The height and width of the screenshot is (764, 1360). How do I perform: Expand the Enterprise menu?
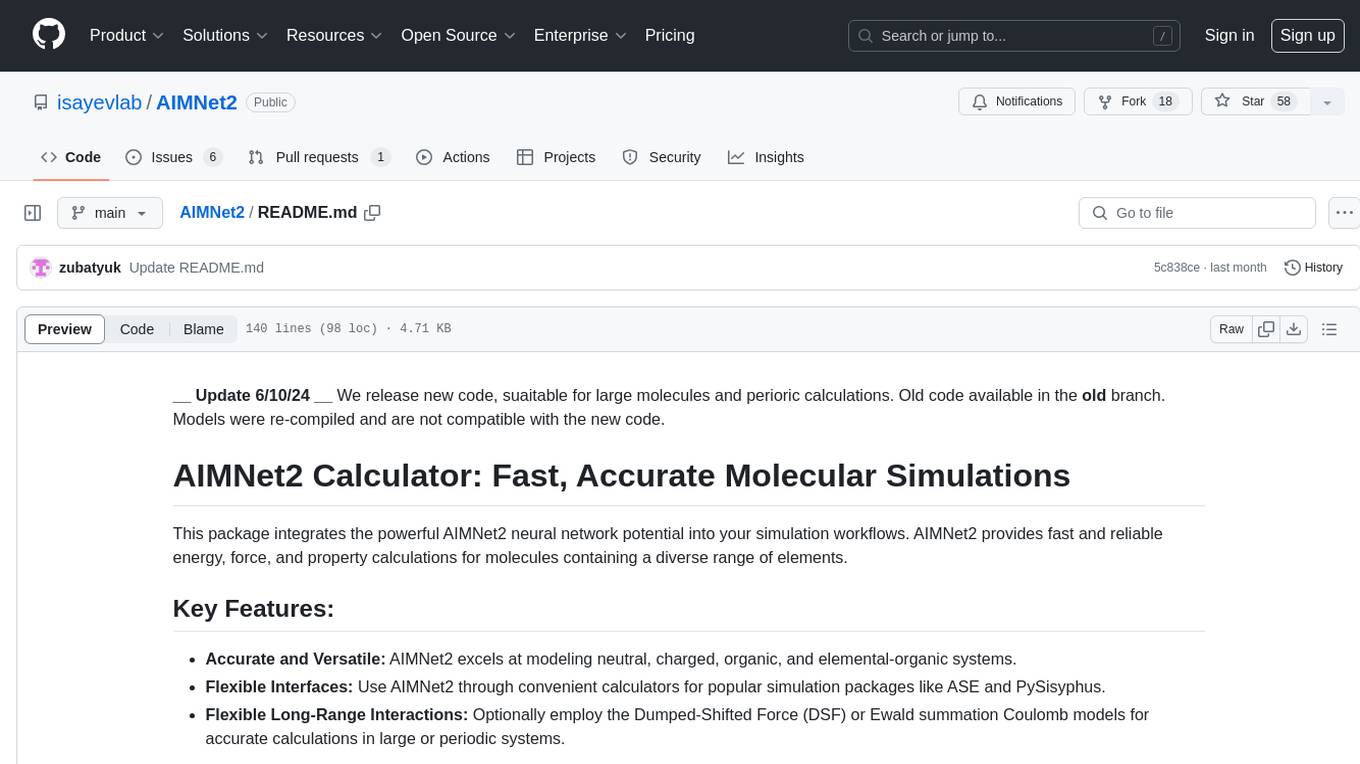click(x=580, y=35)
